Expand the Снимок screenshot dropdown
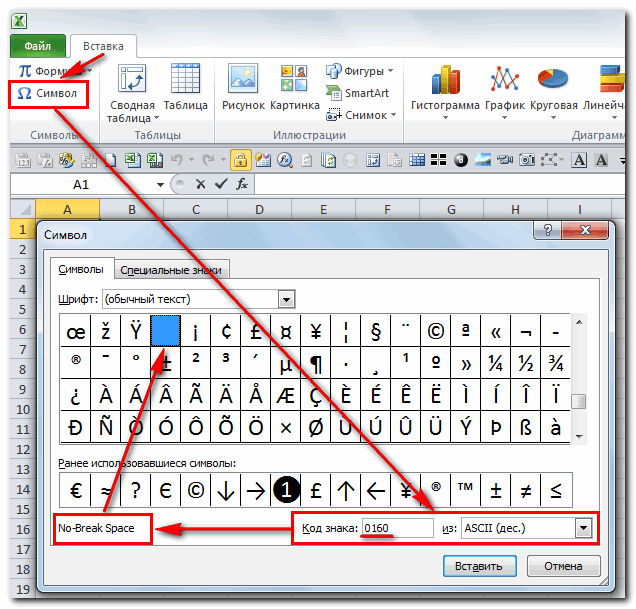This screenshot has height=609, width=636. (393, 115)
